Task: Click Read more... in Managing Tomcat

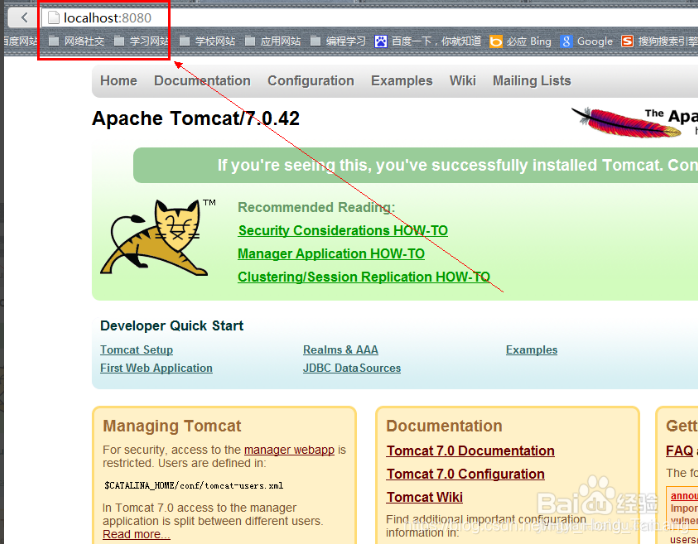Action: pos(136,534)
